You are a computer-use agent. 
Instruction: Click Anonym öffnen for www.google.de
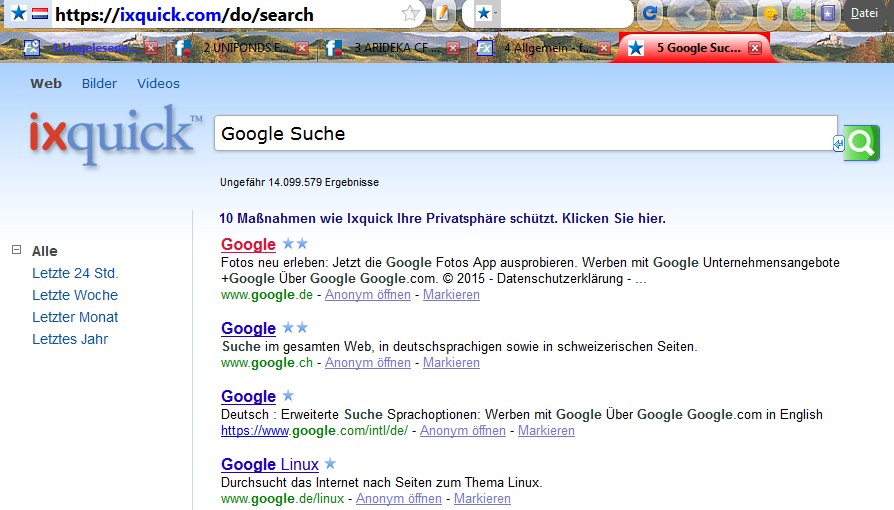click(x=368, y=294)
